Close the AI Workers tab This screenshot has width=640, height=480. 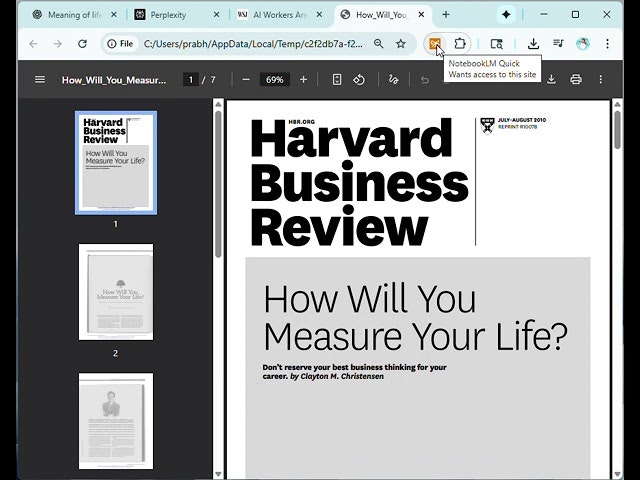coord(319,15)
